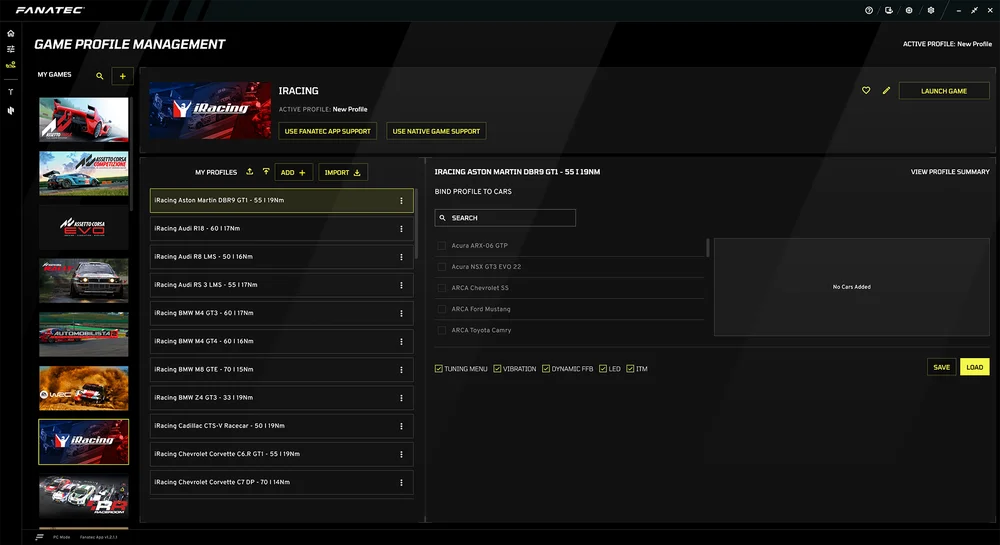Open View Profile Summary link

pyautogui.click(x=950, y=172)
